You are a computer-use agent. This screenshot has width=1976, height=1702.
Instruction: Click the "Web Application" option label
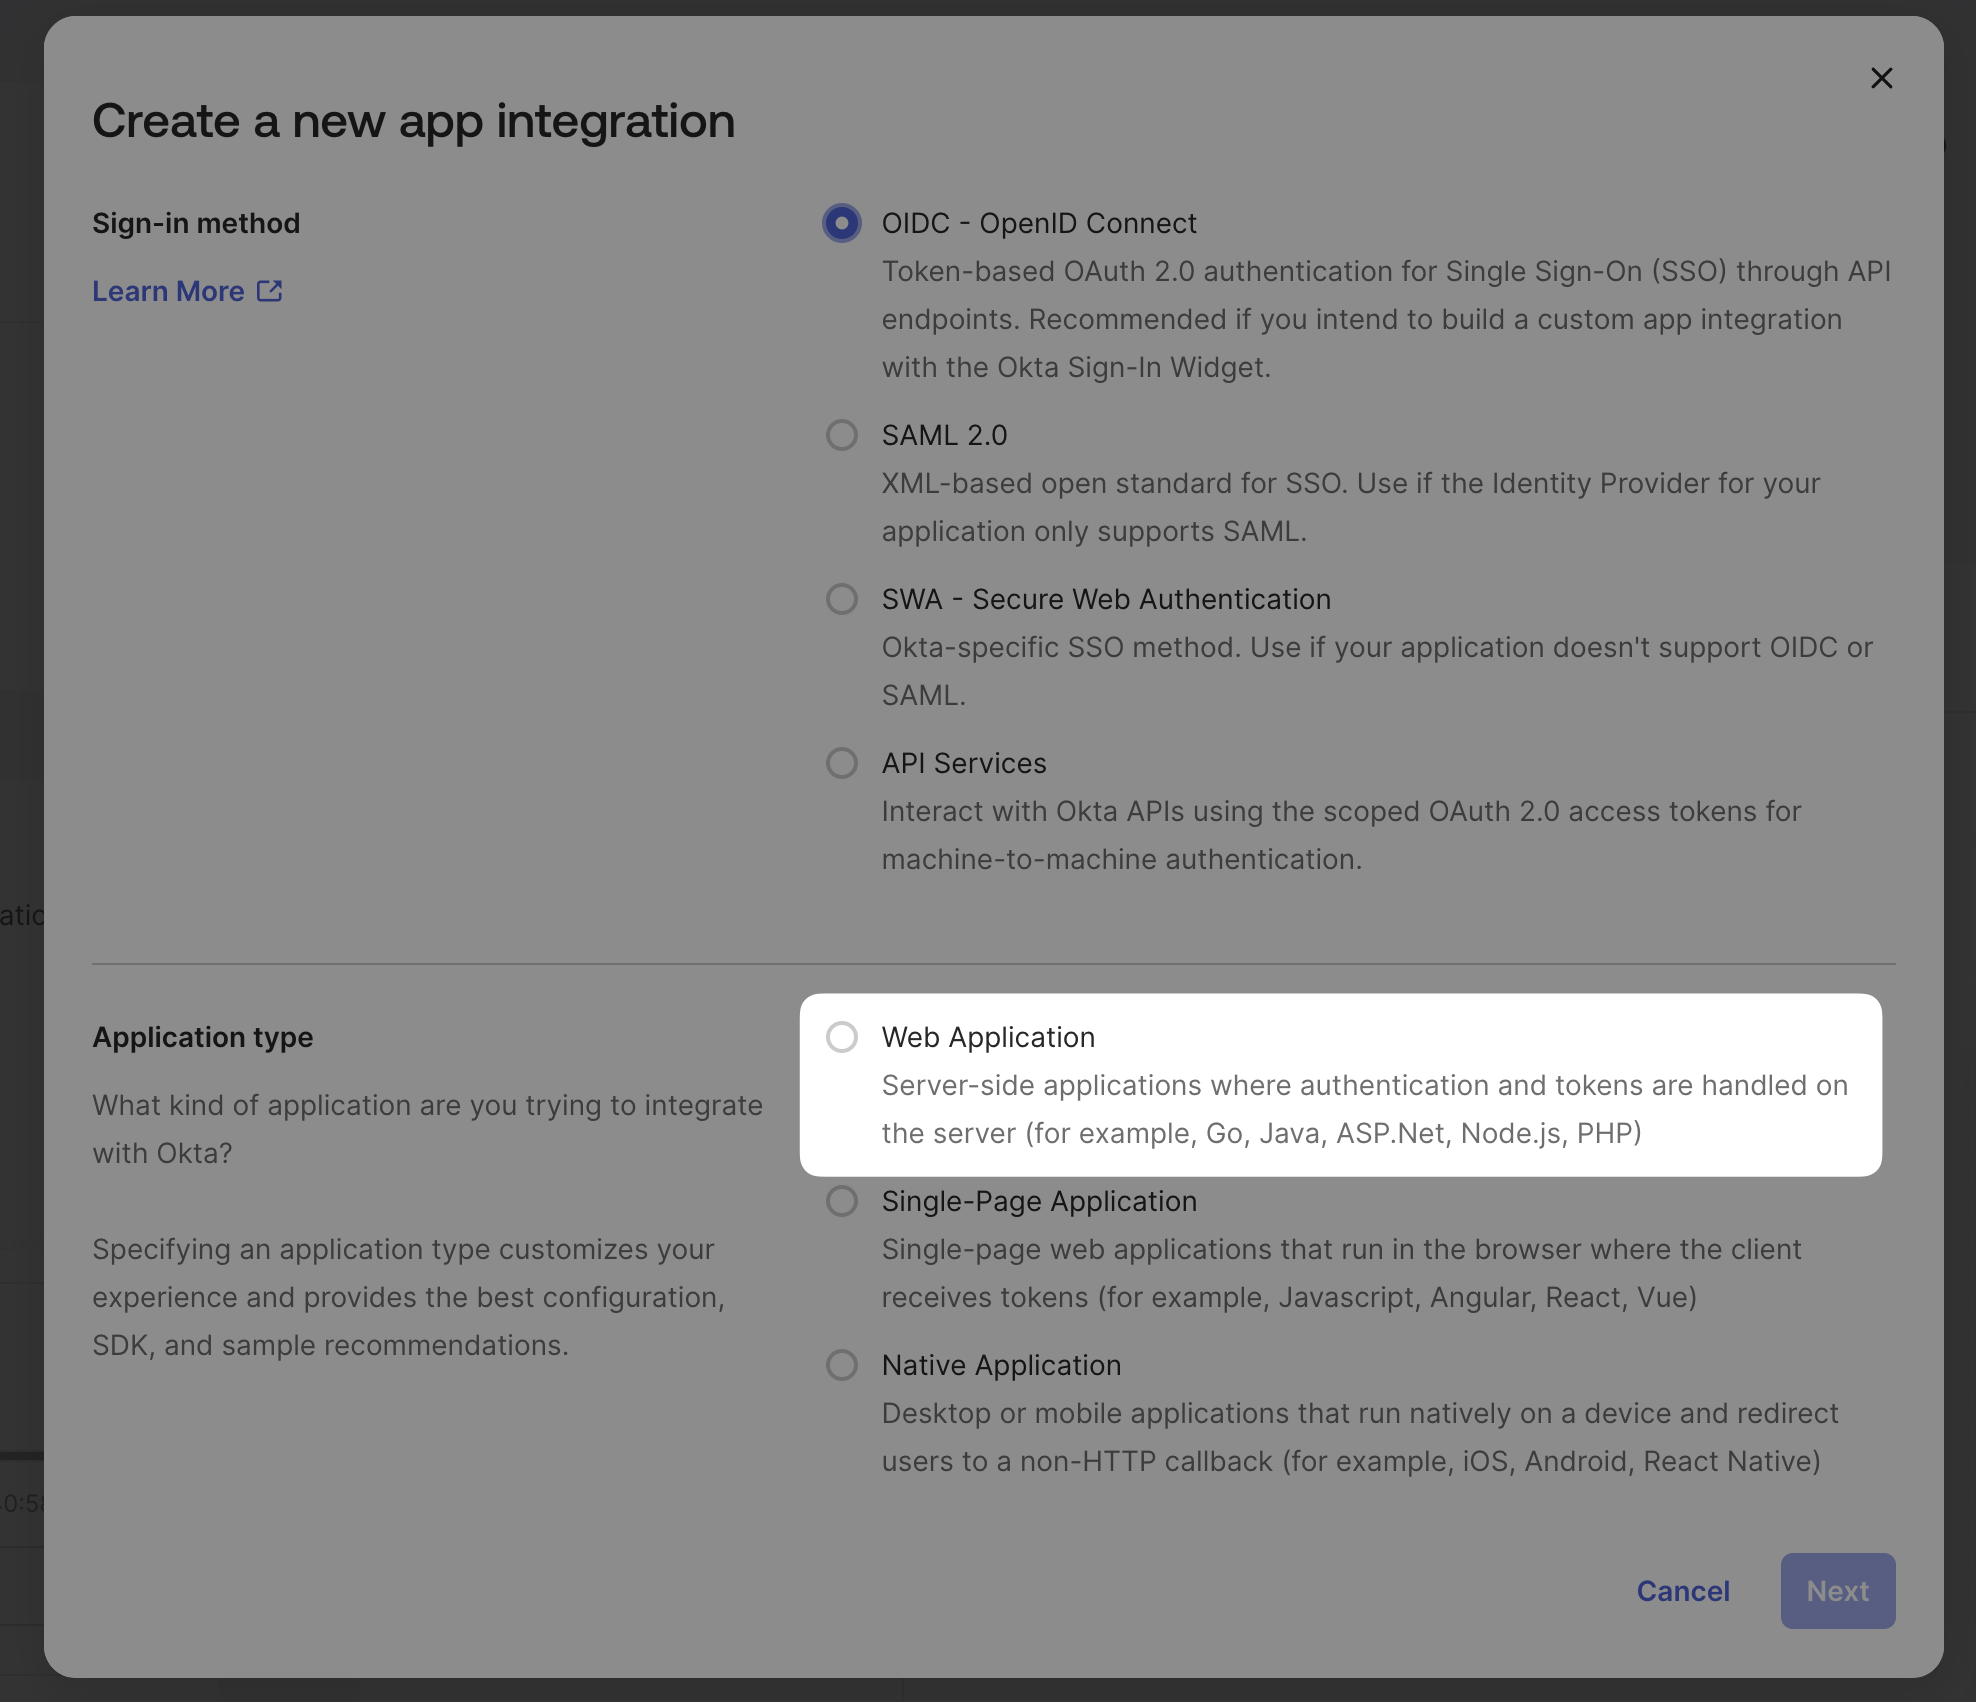988,1037
